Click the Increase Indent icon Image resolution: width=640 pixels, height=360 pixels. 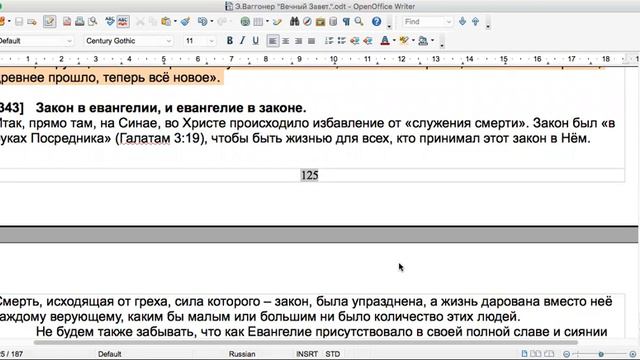368,41
